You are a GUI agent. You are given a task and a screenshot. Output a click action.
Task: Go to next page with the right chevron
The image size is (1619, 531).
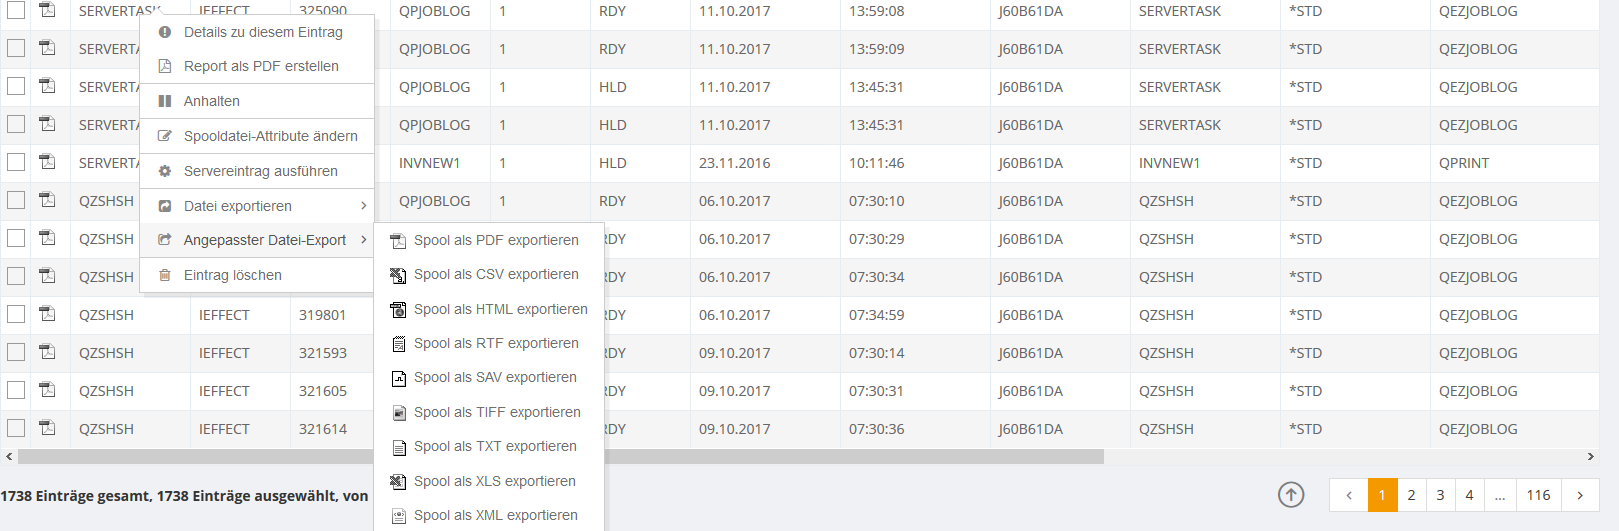(1580, 495)
